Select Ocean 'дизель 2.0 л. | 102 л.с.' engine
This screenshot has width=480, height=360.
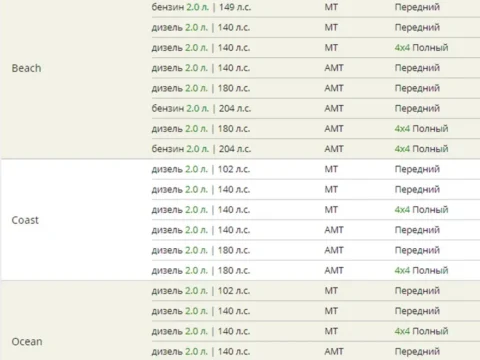click(x=201, y=291)
